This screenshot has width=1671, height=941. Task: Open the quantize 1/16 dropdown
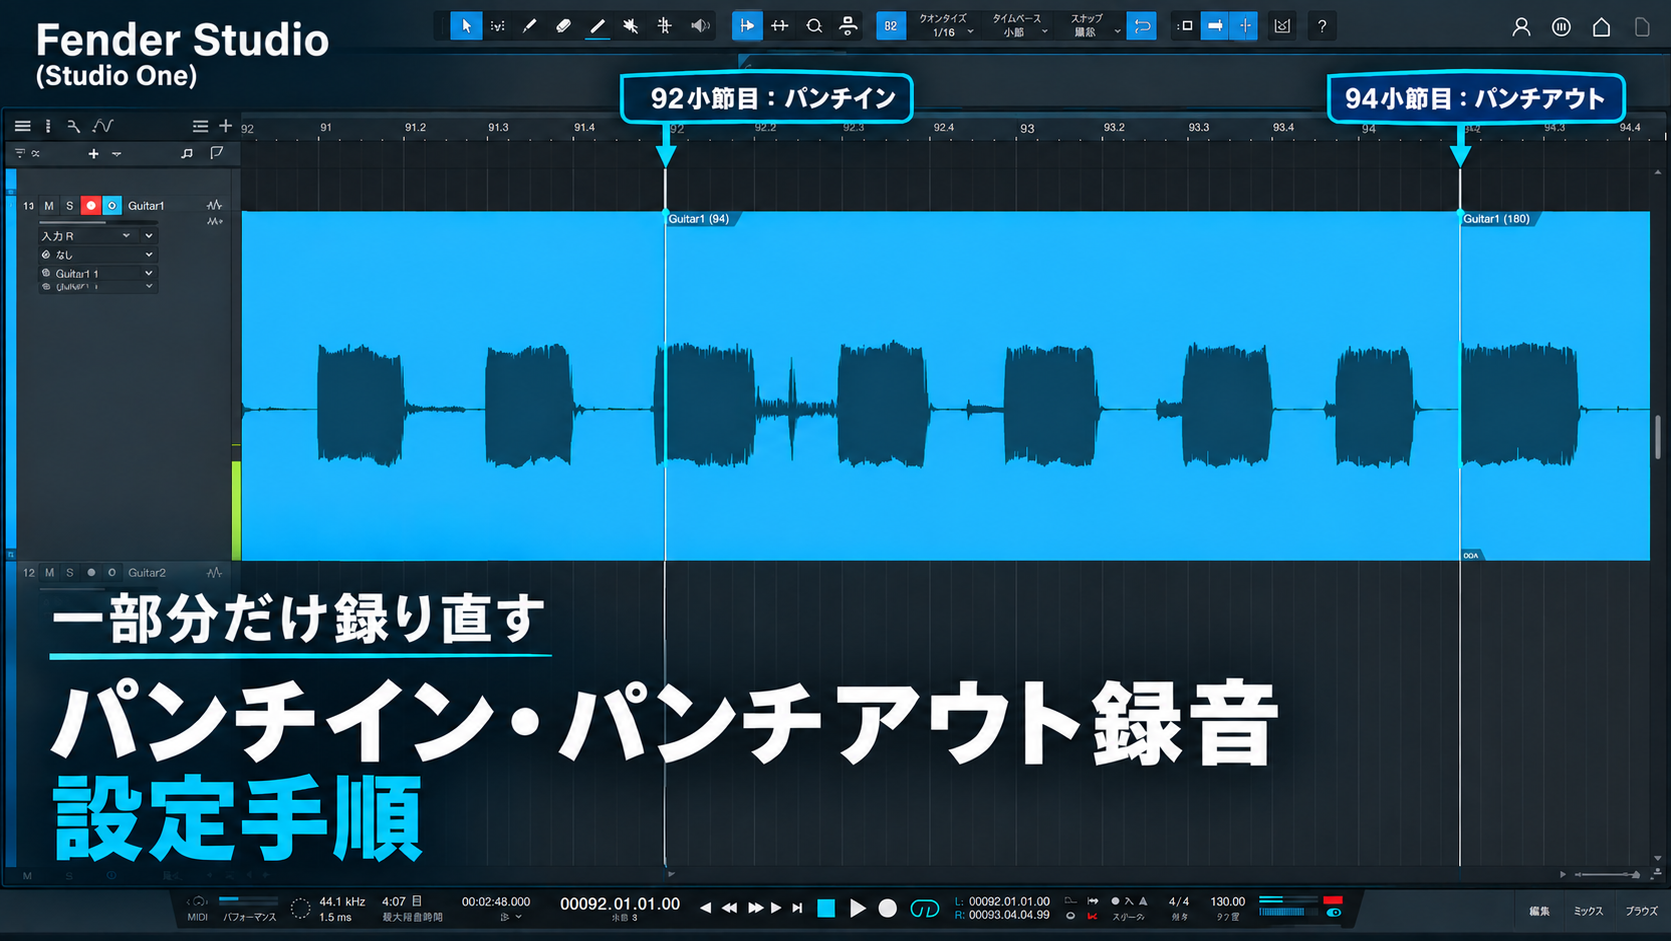coord(945,26)
